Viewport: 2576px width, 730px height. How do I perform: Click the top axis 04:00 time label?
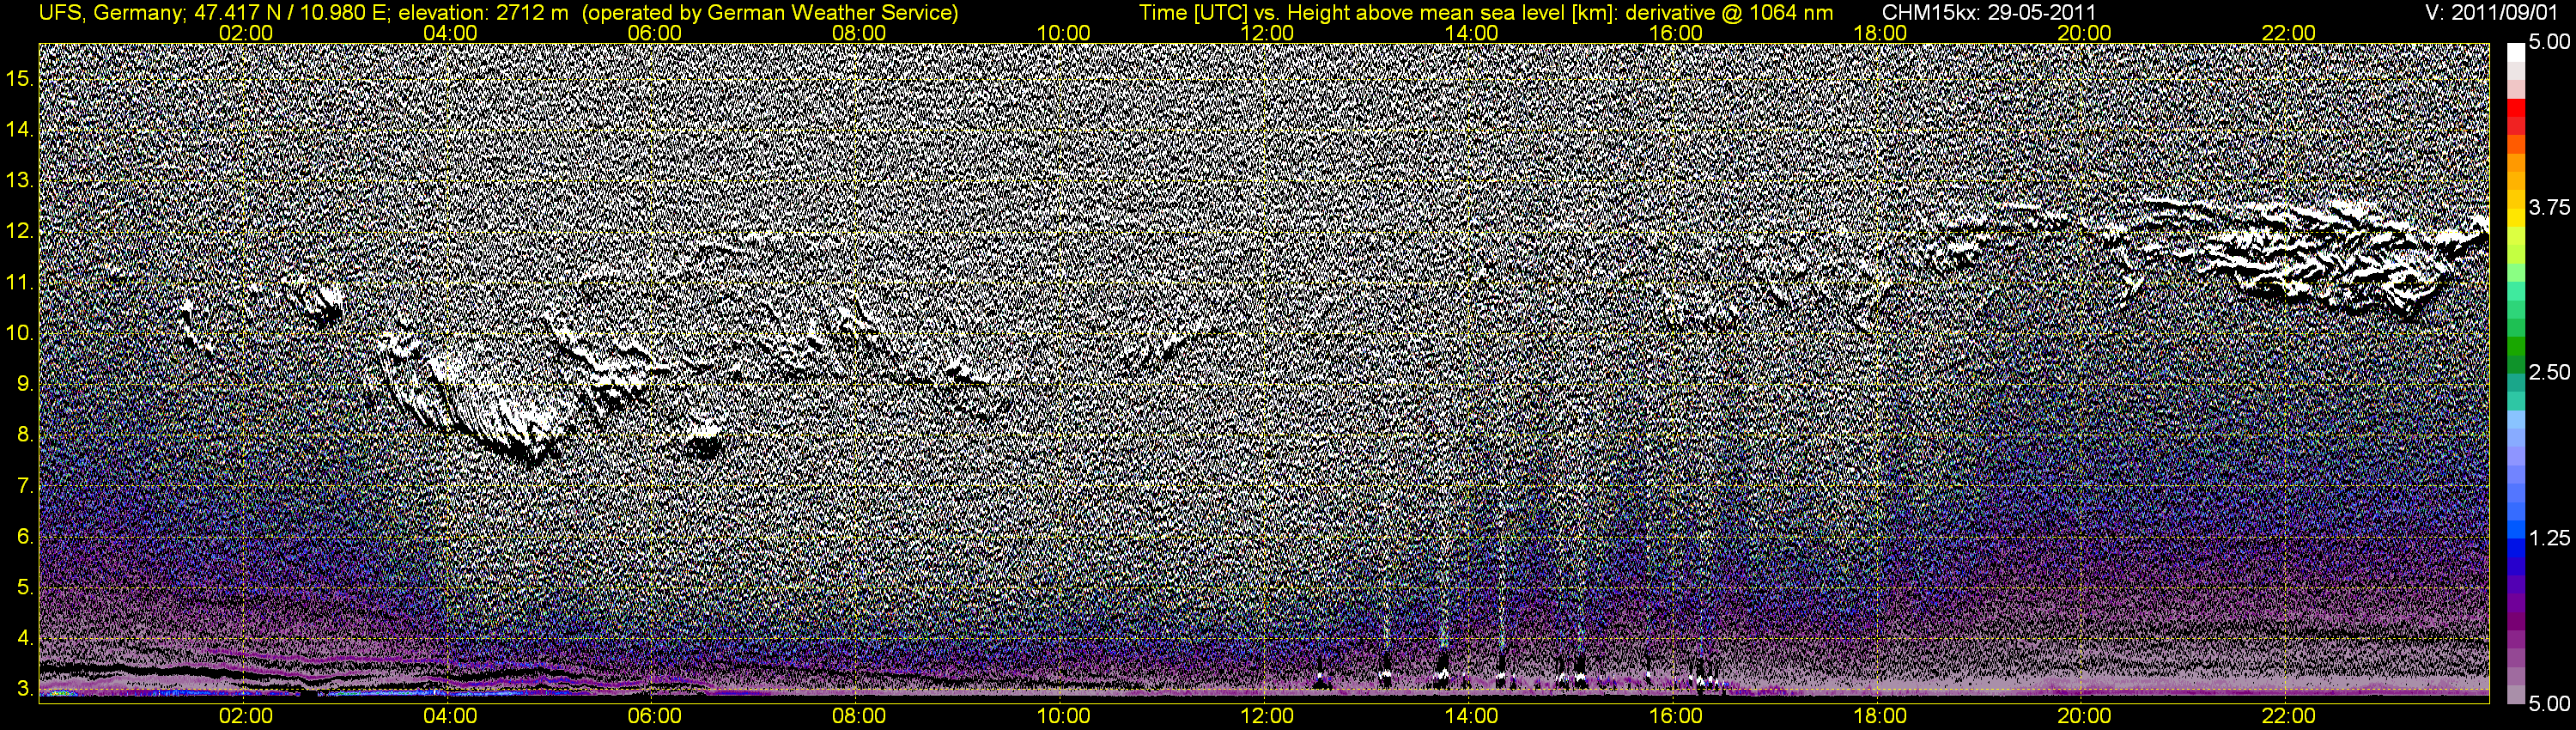coord(450,33)
